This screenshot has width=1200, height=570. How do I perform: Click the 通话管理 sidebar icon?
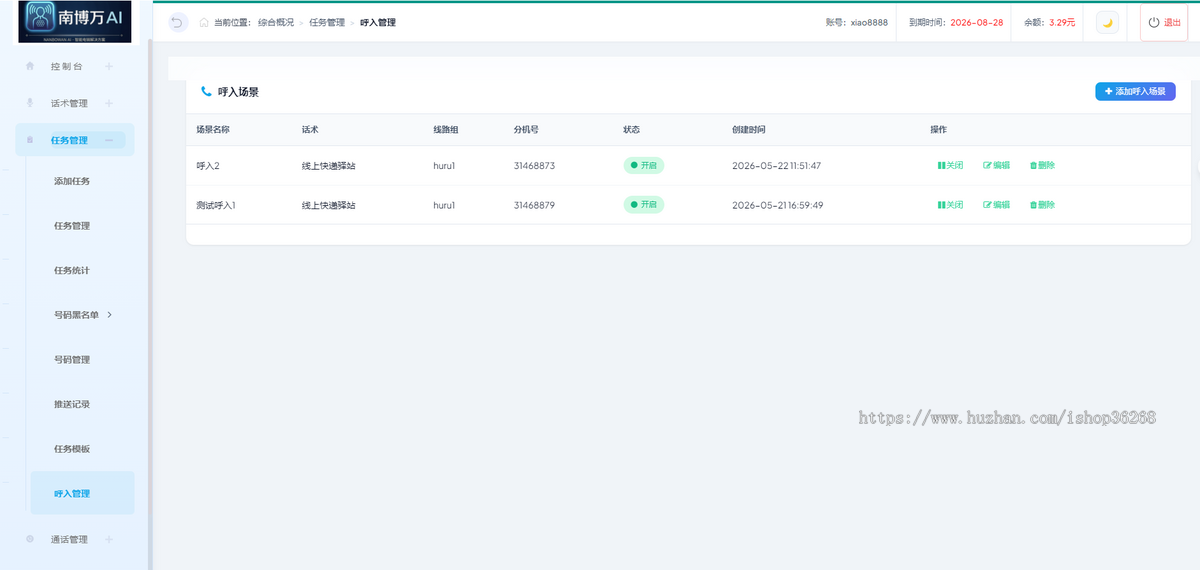(x=30, y=539)
